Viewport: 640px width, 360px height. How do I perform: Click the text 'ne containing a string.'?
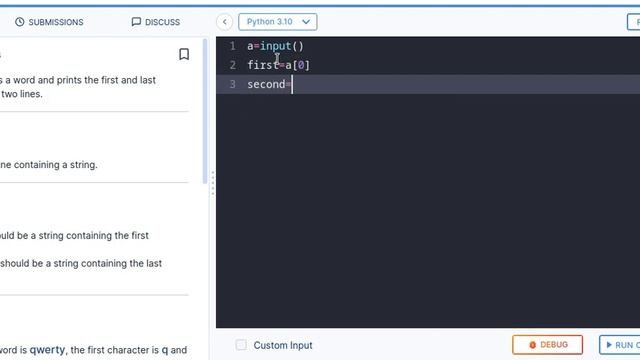click(49, 165)
